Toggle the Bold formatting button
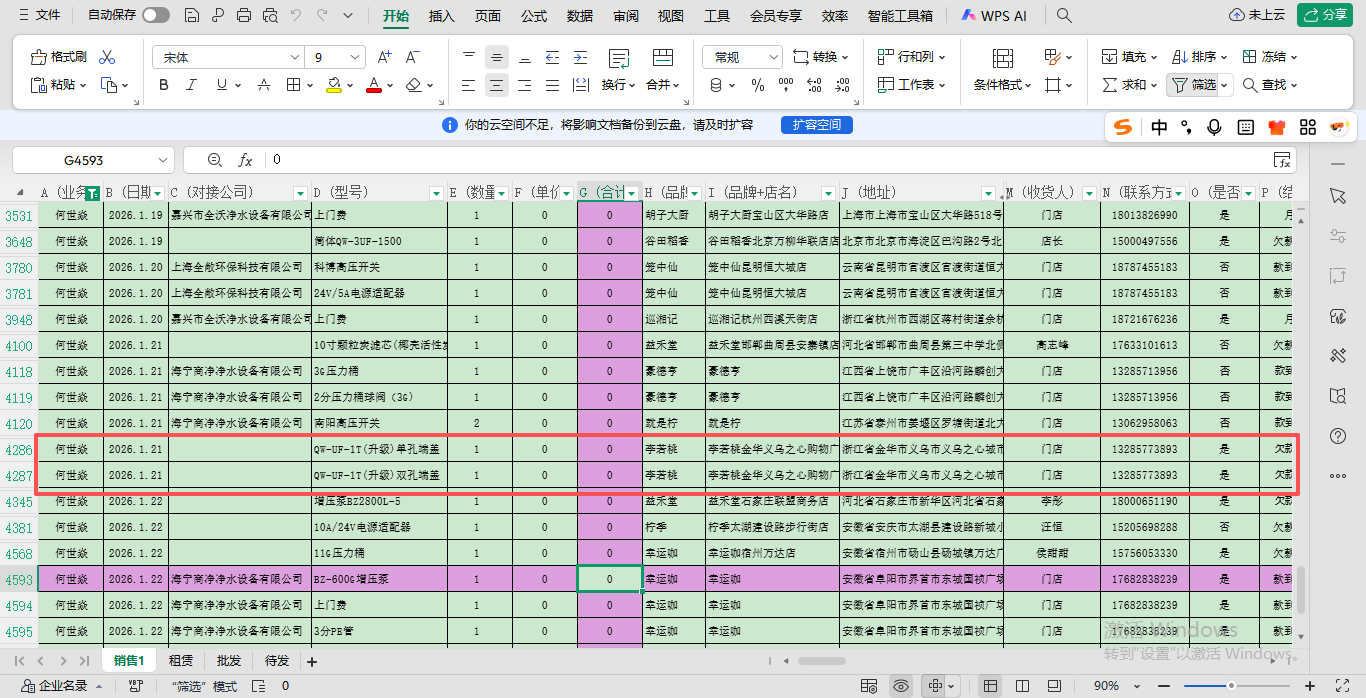Screen dimensions: 1366x698 [164, 85]
